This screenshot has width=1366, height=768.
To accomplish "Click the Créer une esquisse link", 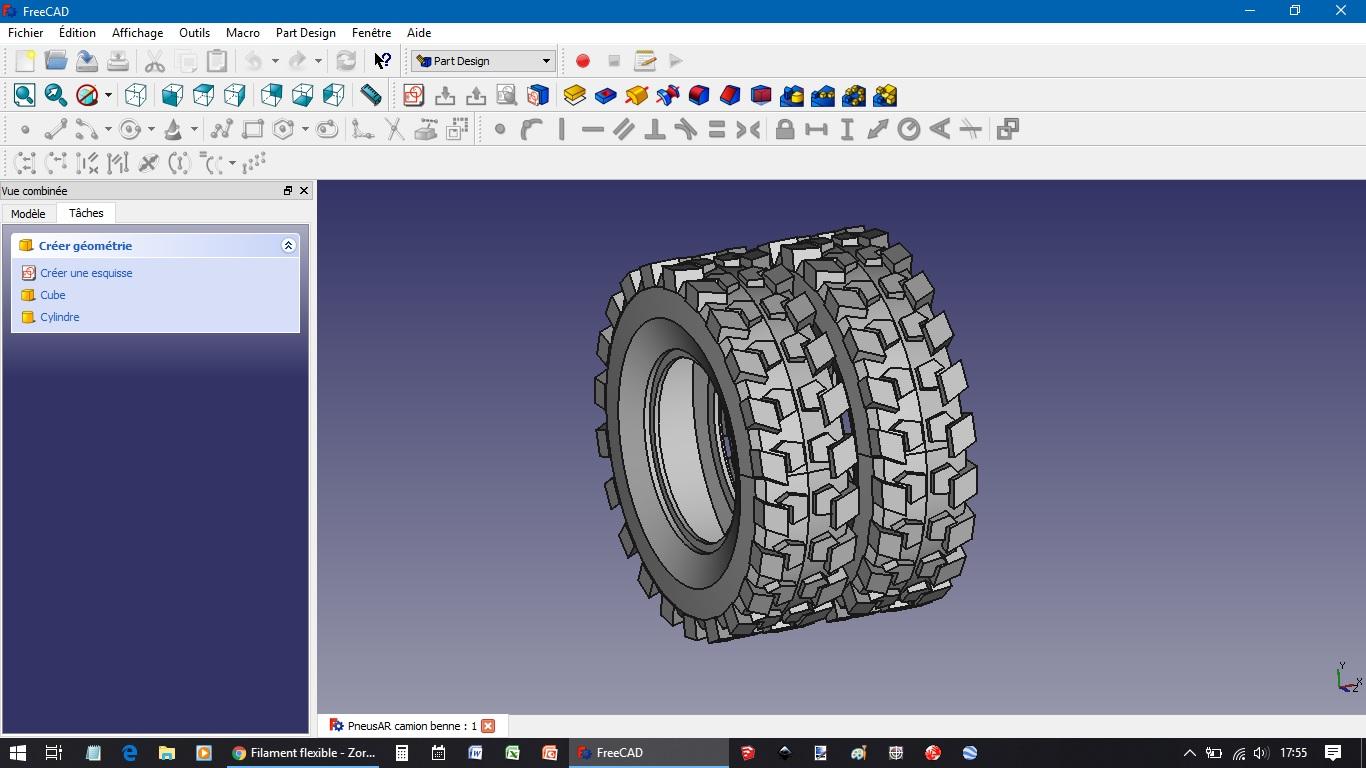I will [86, 273].
